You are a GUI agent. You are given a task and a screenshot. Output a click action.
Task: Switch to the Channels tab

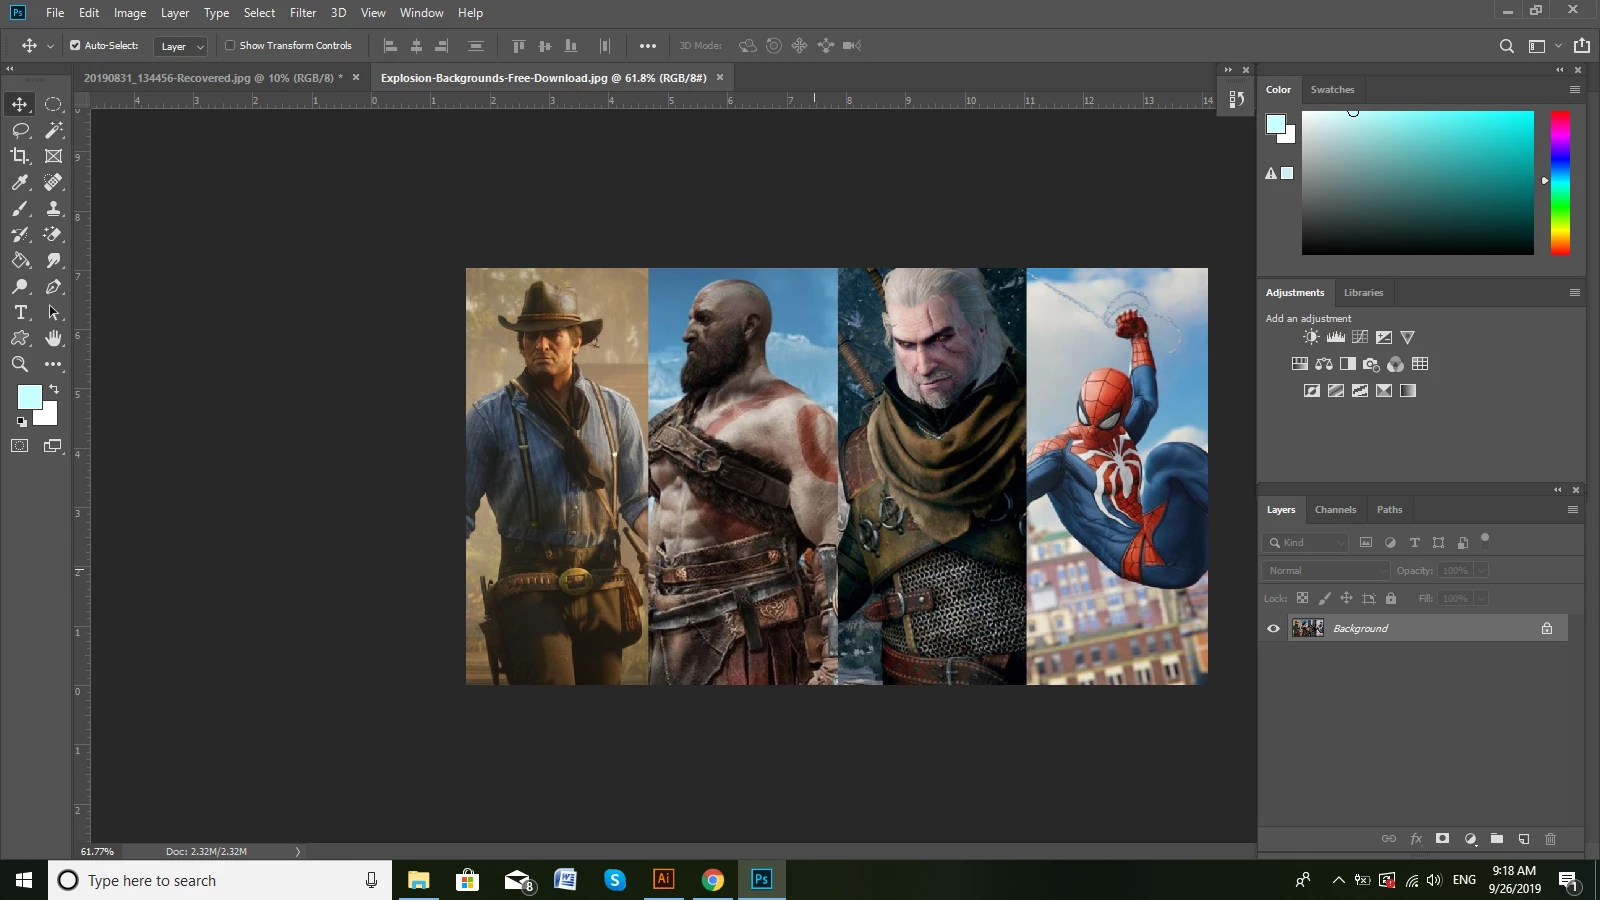coord(1335,509)
